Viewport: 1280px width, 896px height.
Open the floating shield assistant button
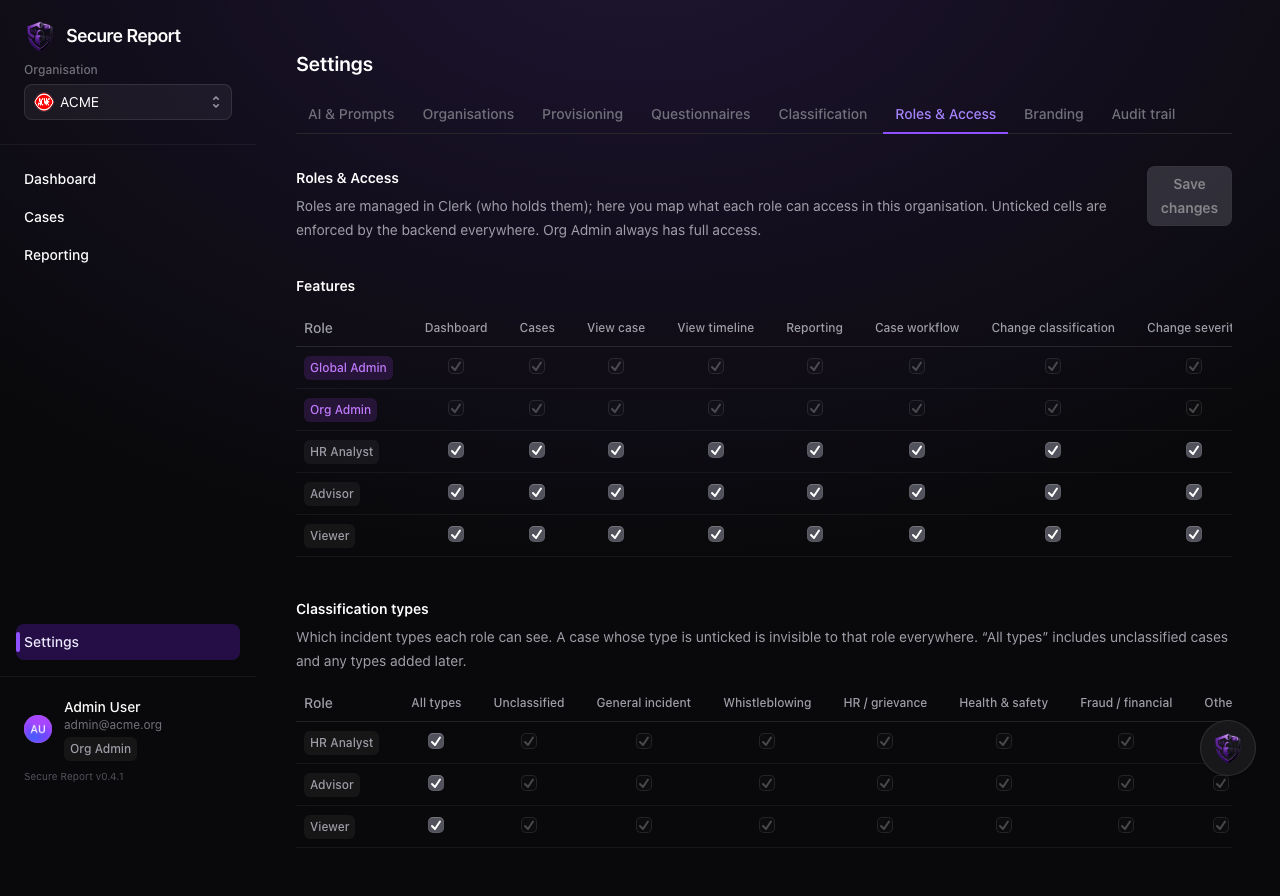[x=1227, y=748]
